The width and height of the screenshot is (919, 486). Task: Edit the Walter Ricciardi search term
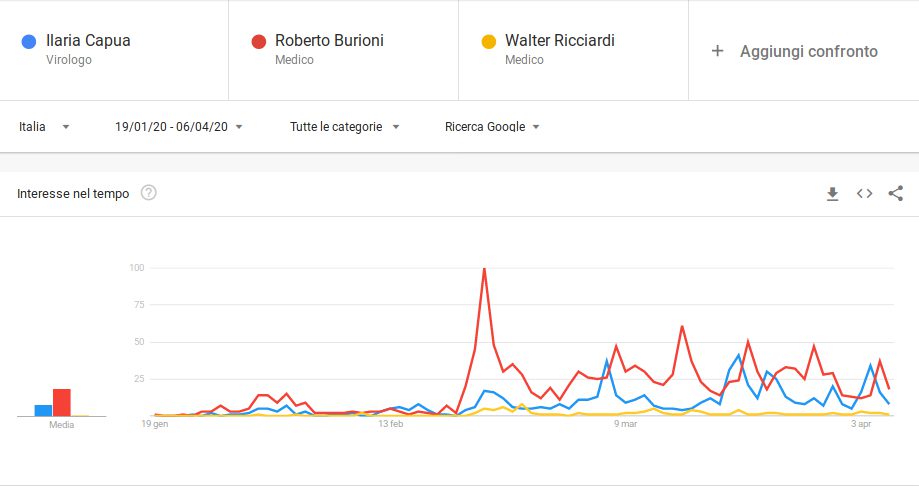[559, 41]
